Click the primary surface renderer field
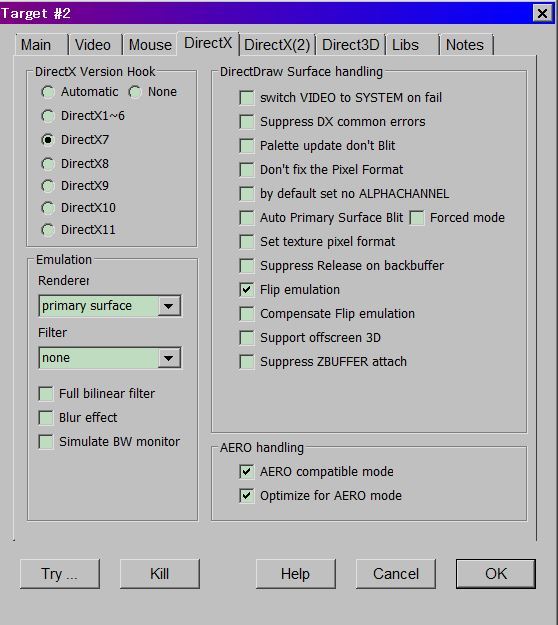 click(110, 306)
